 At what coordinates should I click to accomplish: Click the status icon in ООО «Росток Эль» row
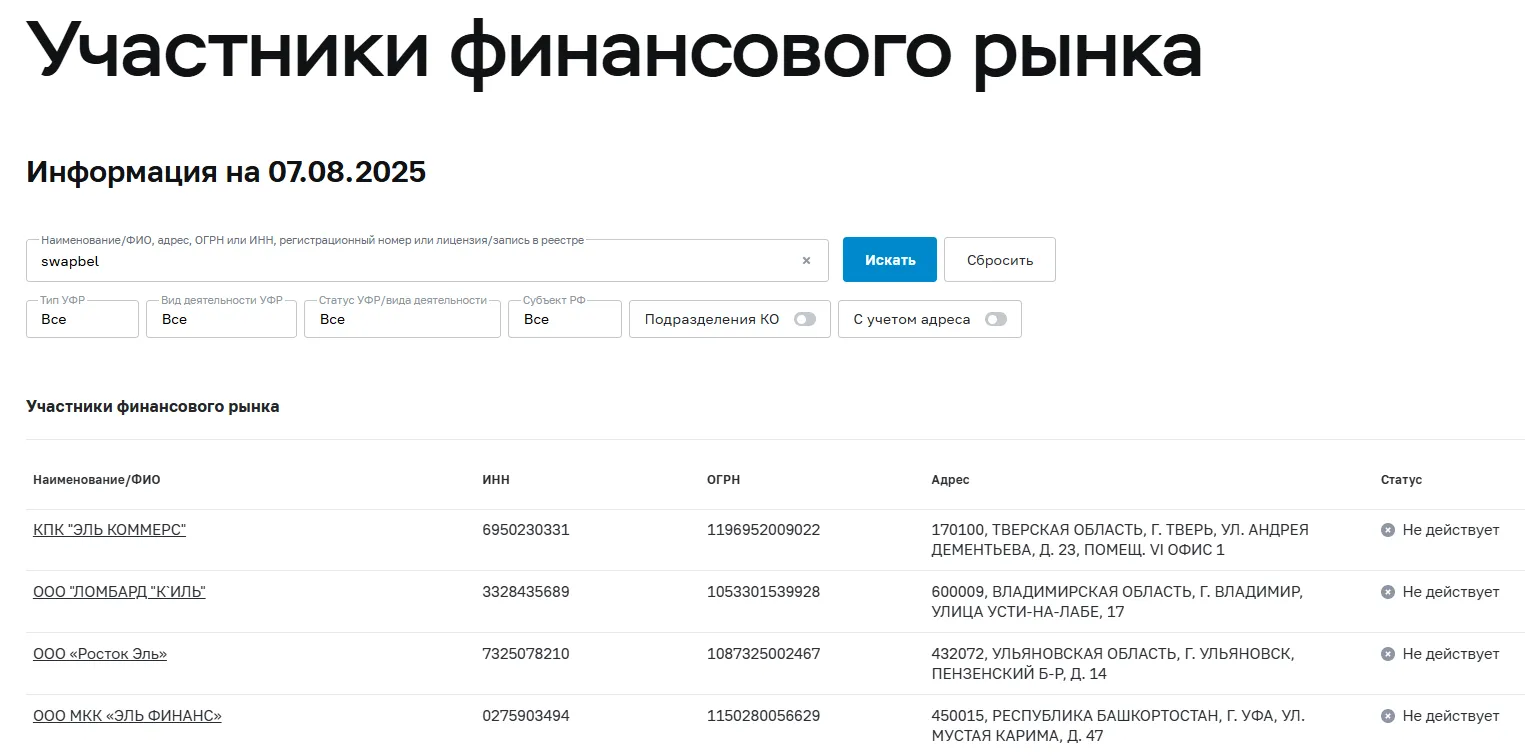(1388, 654)
